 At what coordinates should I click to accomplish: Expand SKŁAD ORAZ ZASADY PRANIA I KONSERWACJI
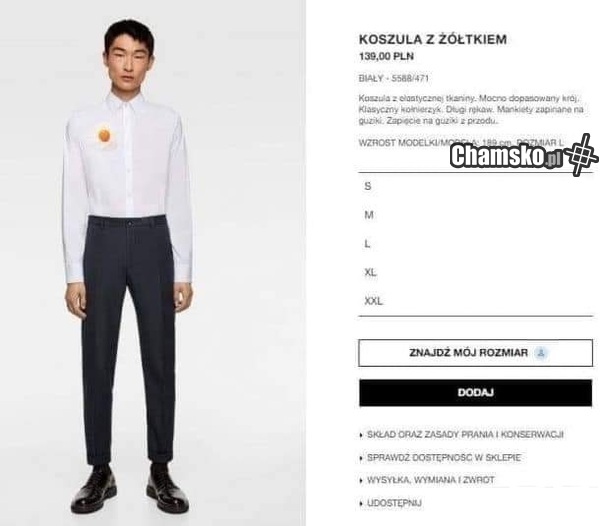point(465,435)
